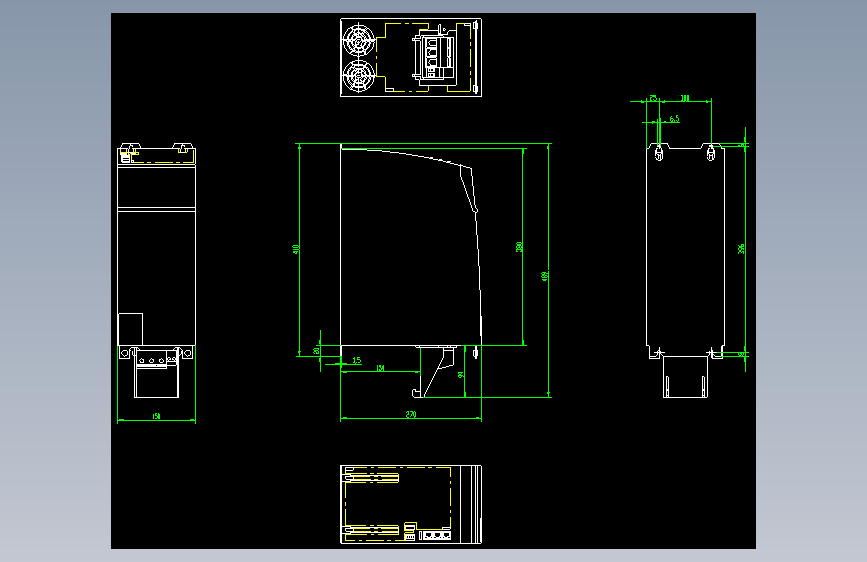Select the 1.5 dimension label
The height and width of the screenshot is (562, 867).
(x=357, y=360)
